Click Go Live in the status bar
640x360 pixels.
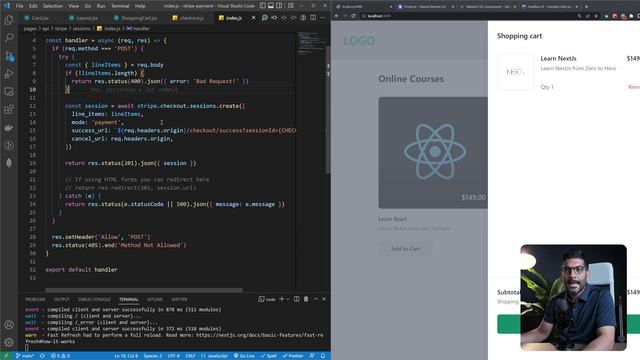[244, 356]
